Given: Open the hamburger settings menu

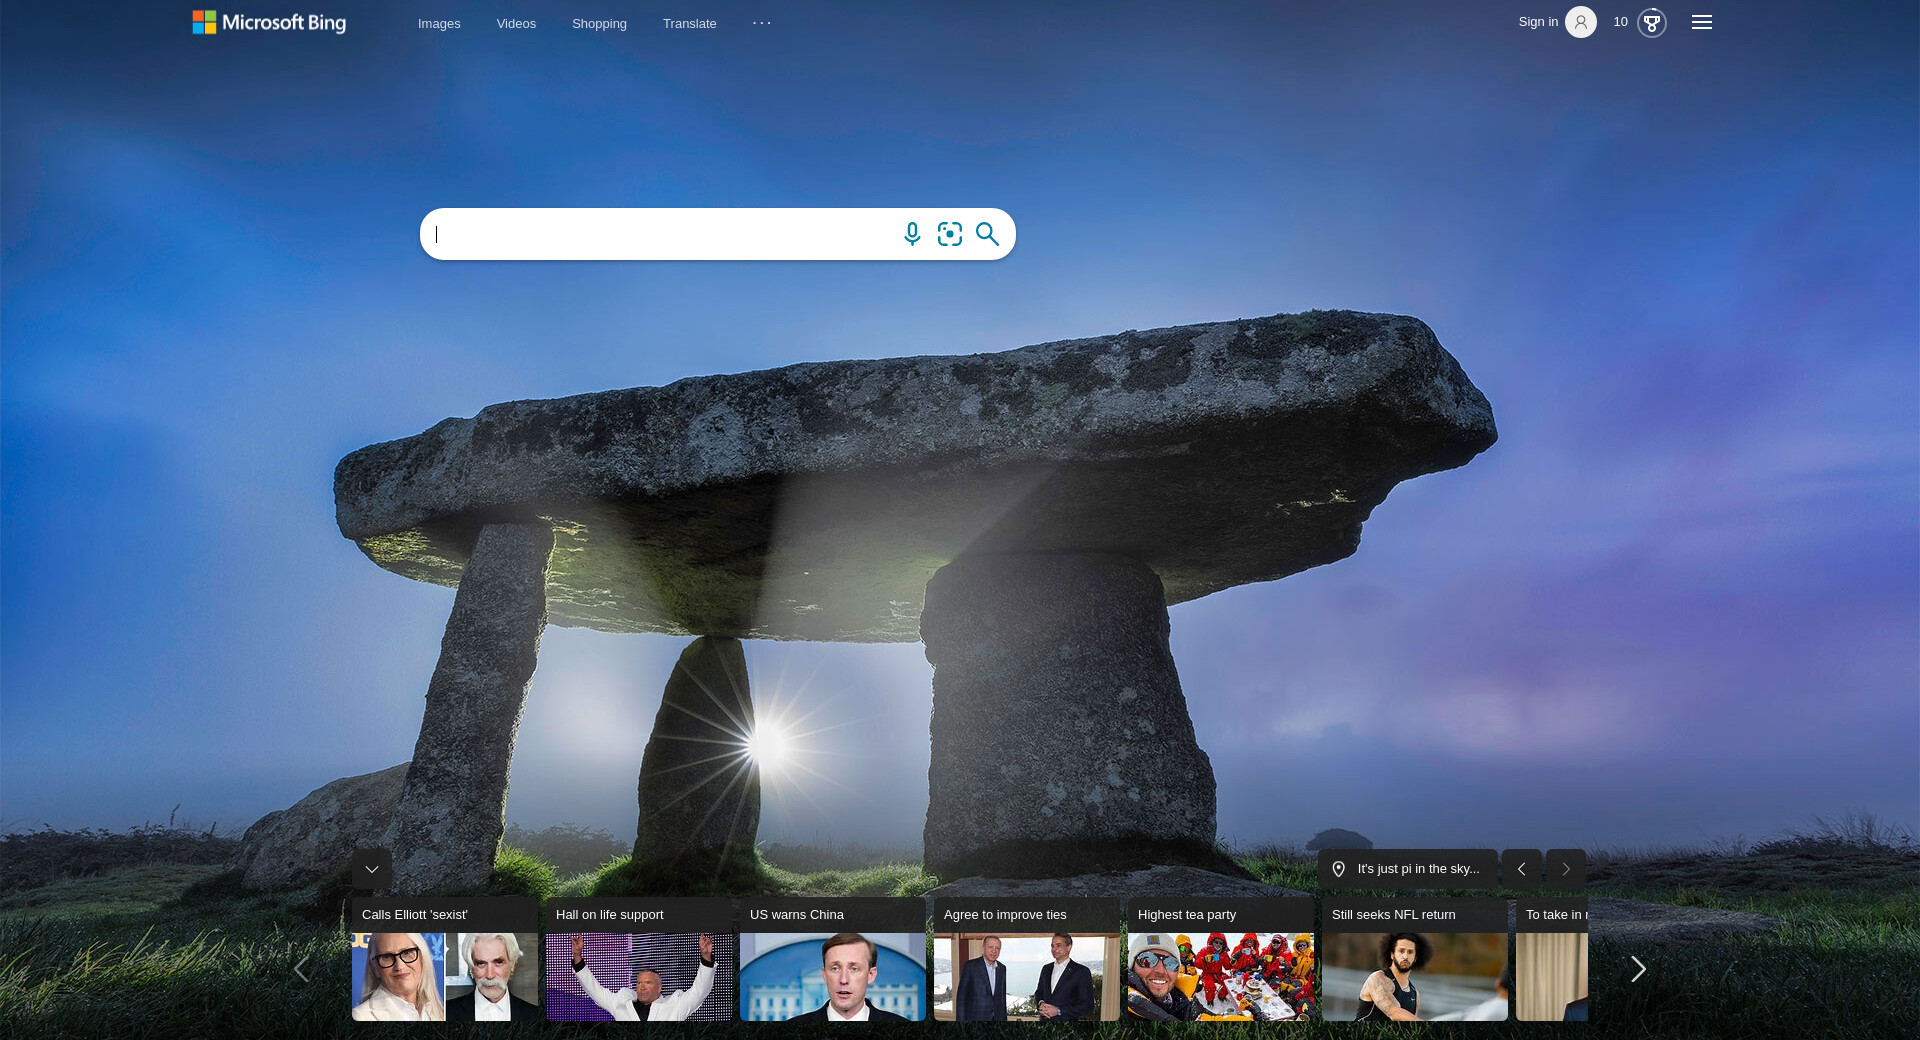Looking at the screenshot, I should [x=1701, y=22].
